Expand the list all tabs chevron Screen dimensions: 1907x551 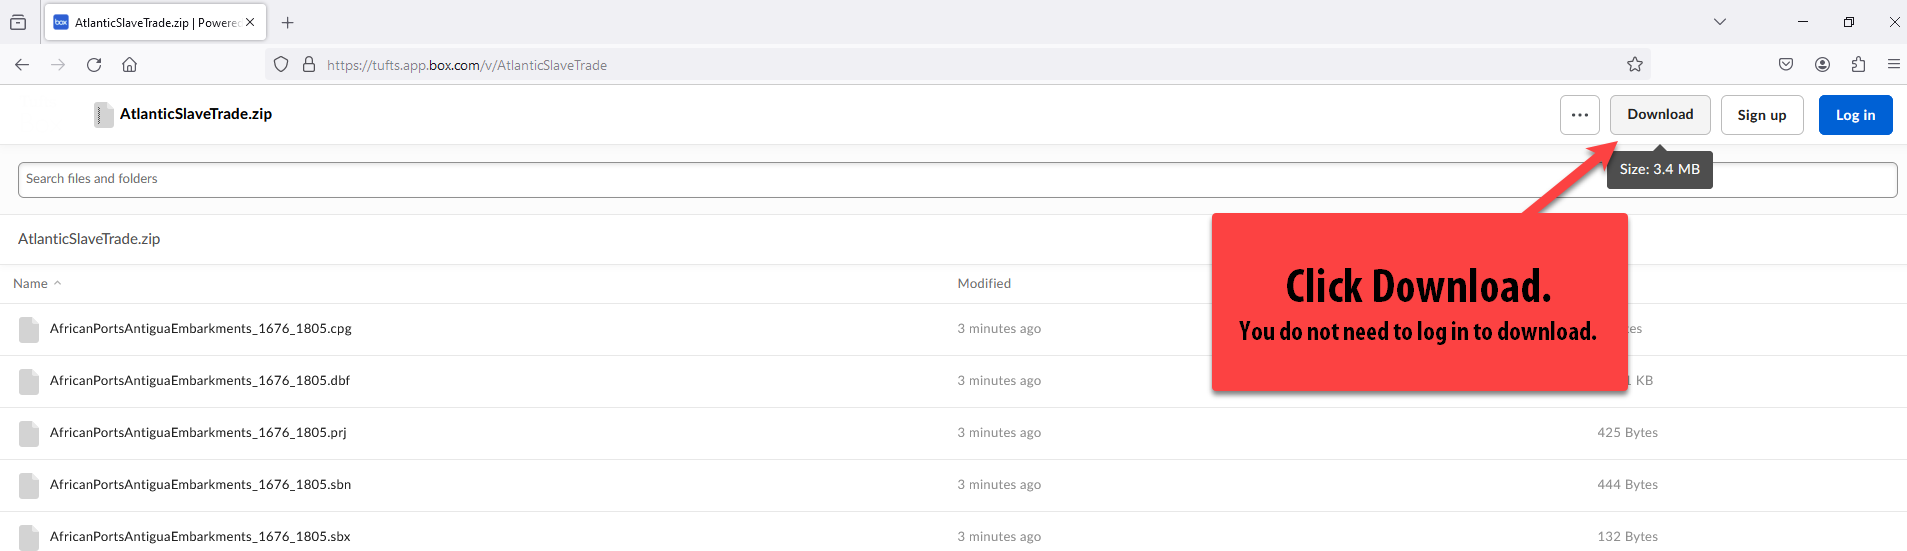click(1720, 22)
